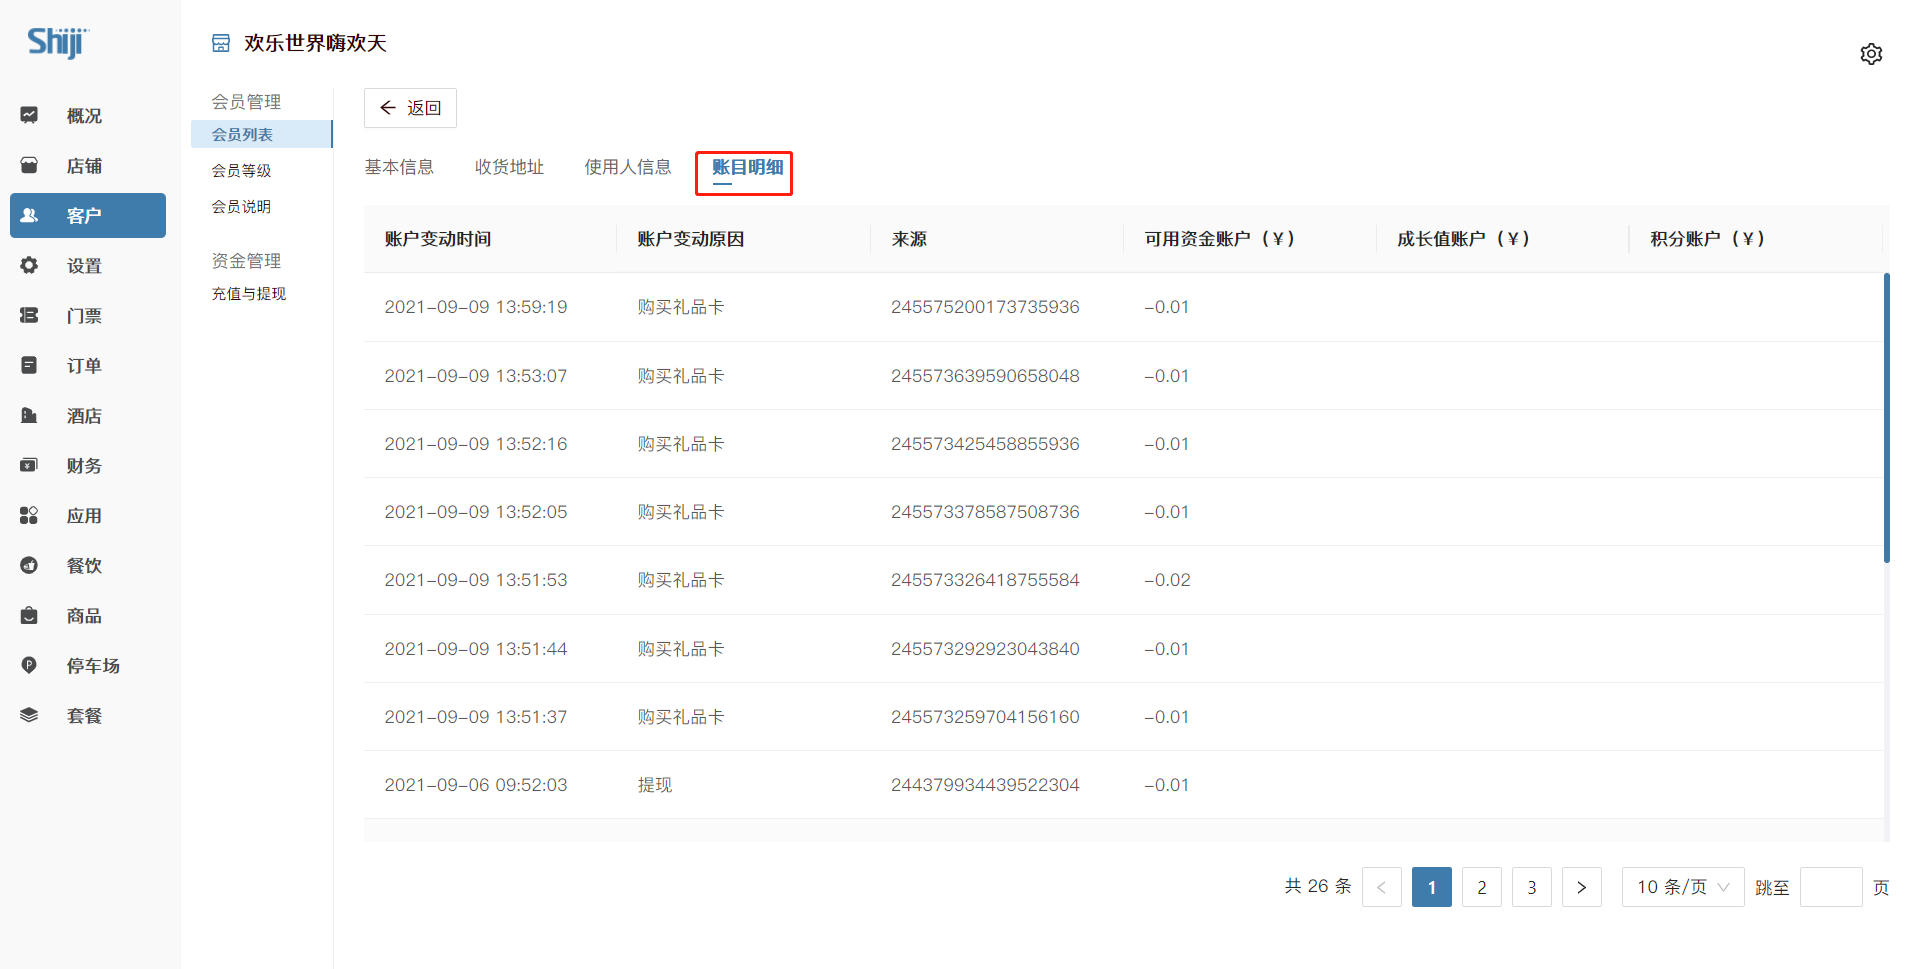Click the table vertical scrollbar
This screenshot has height=969, width=1920.
tap(1886, 418)
